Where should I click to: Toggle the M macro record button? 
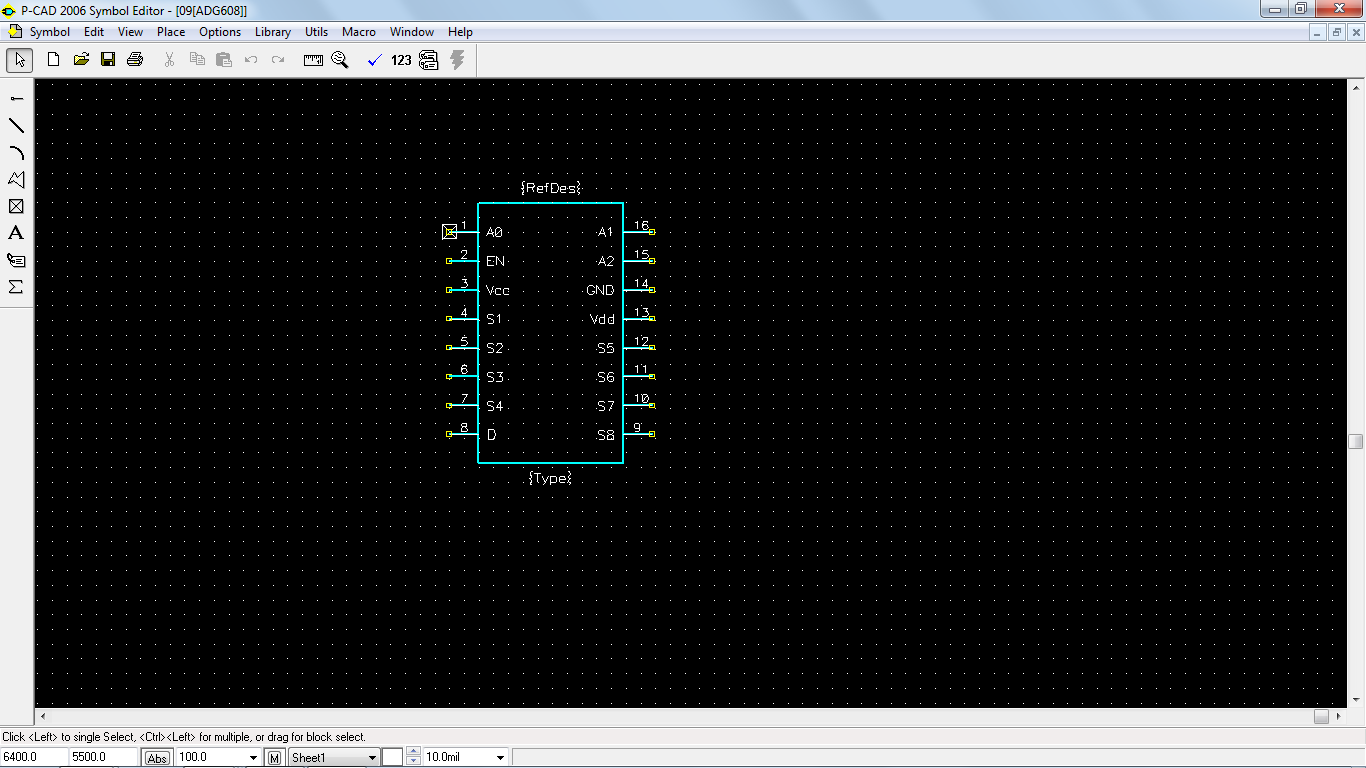pos(275,758)
